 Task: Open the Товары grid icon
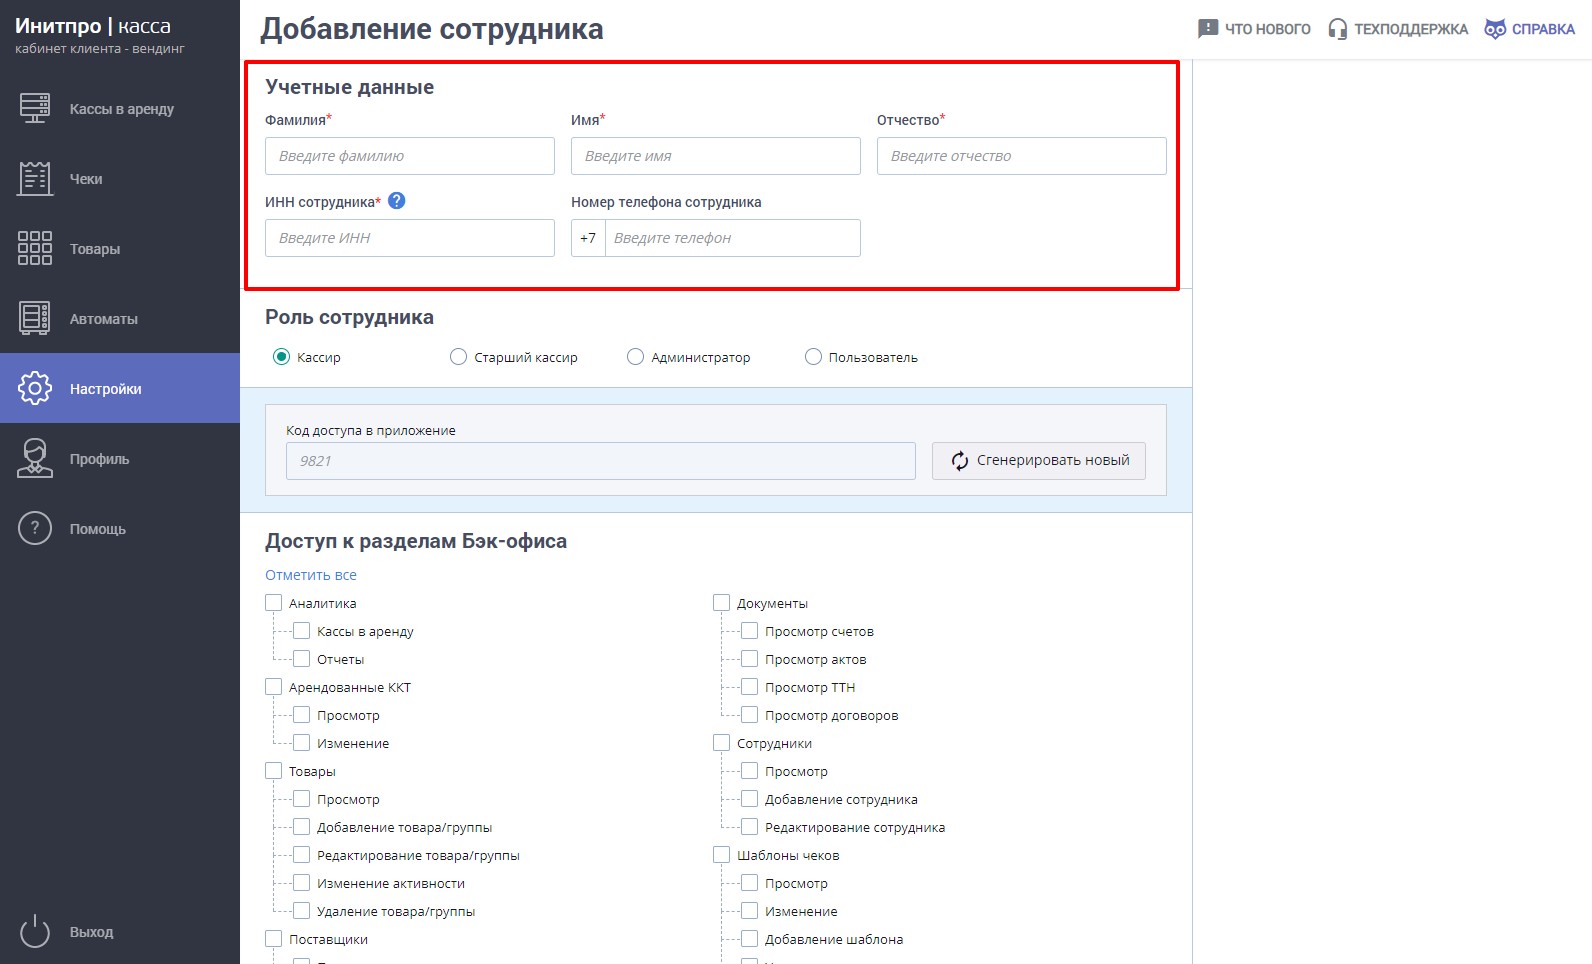pos(35,248)
